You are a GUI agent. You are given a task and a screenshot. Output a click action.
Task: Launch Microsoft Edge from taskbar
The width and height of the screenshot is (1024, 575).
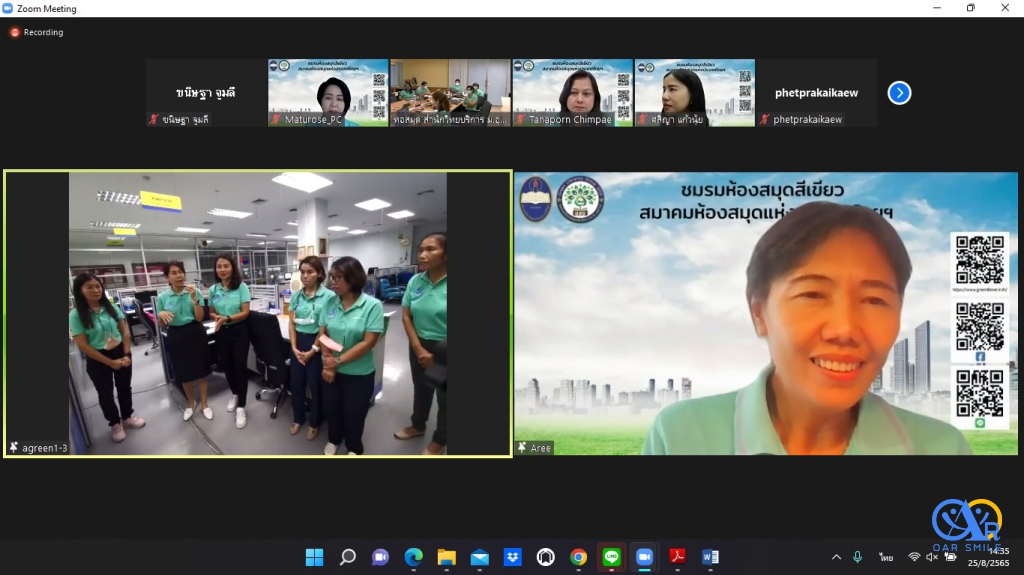pyautogui.click(x=413, y=557)
